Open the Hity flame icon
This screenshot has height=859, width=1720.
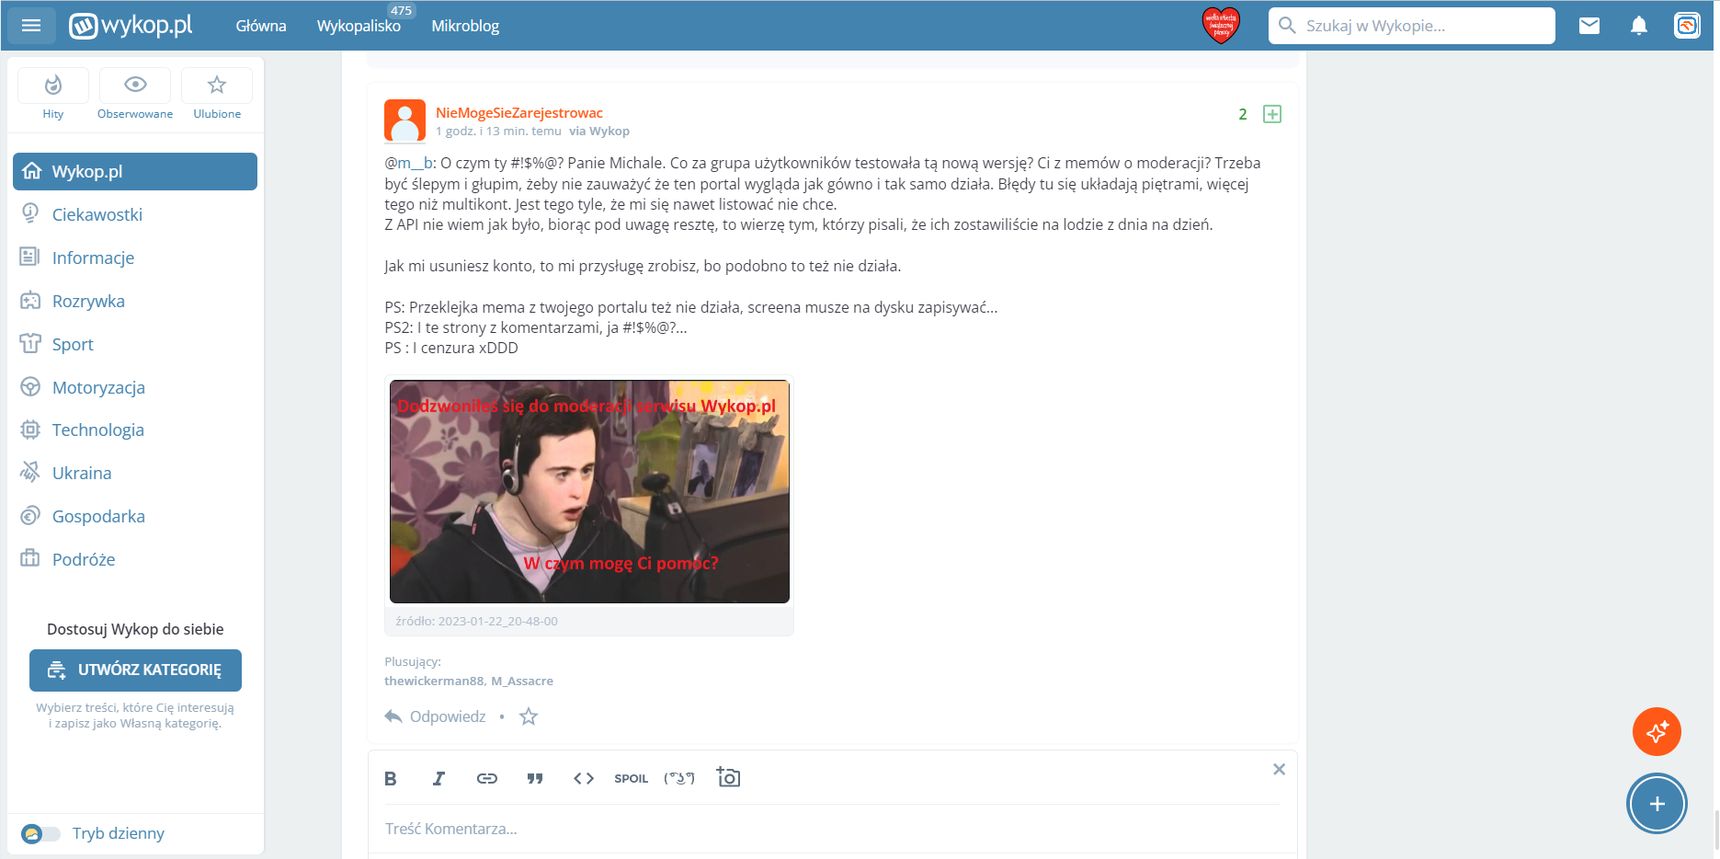(53, 95)
